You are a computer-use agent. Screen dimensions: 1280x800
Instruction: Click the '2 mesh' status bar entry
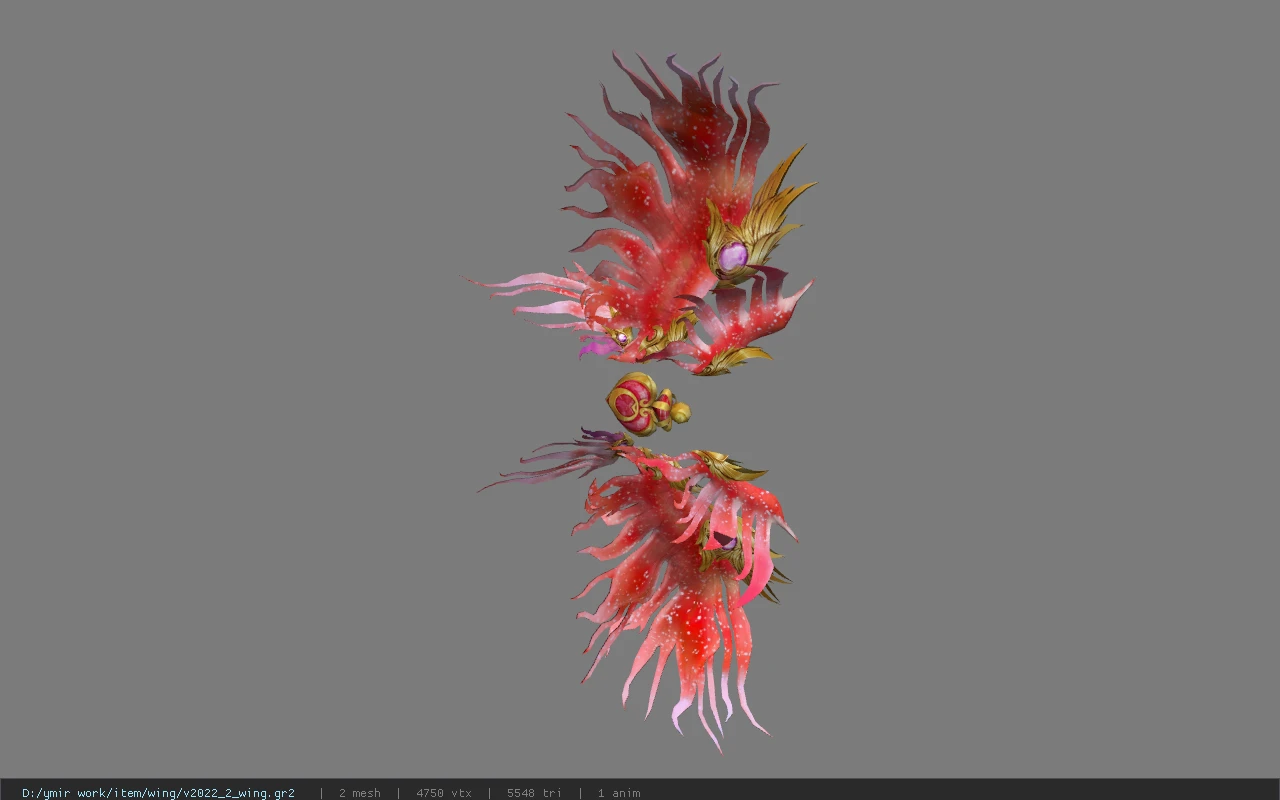(x=359, y=793)
